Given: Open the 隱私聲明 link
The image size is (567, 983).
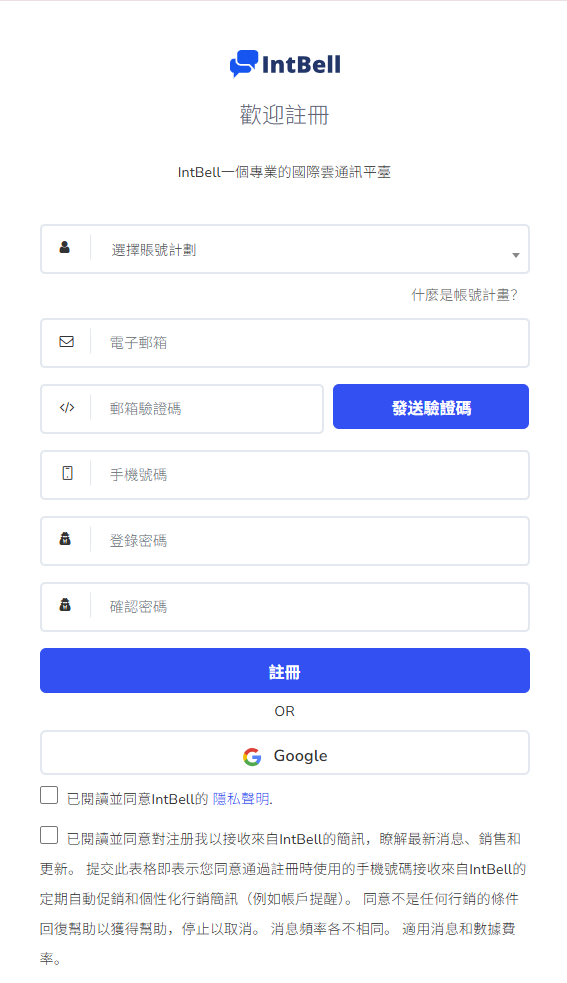Looking at the screenshot, I should (241, 799).
